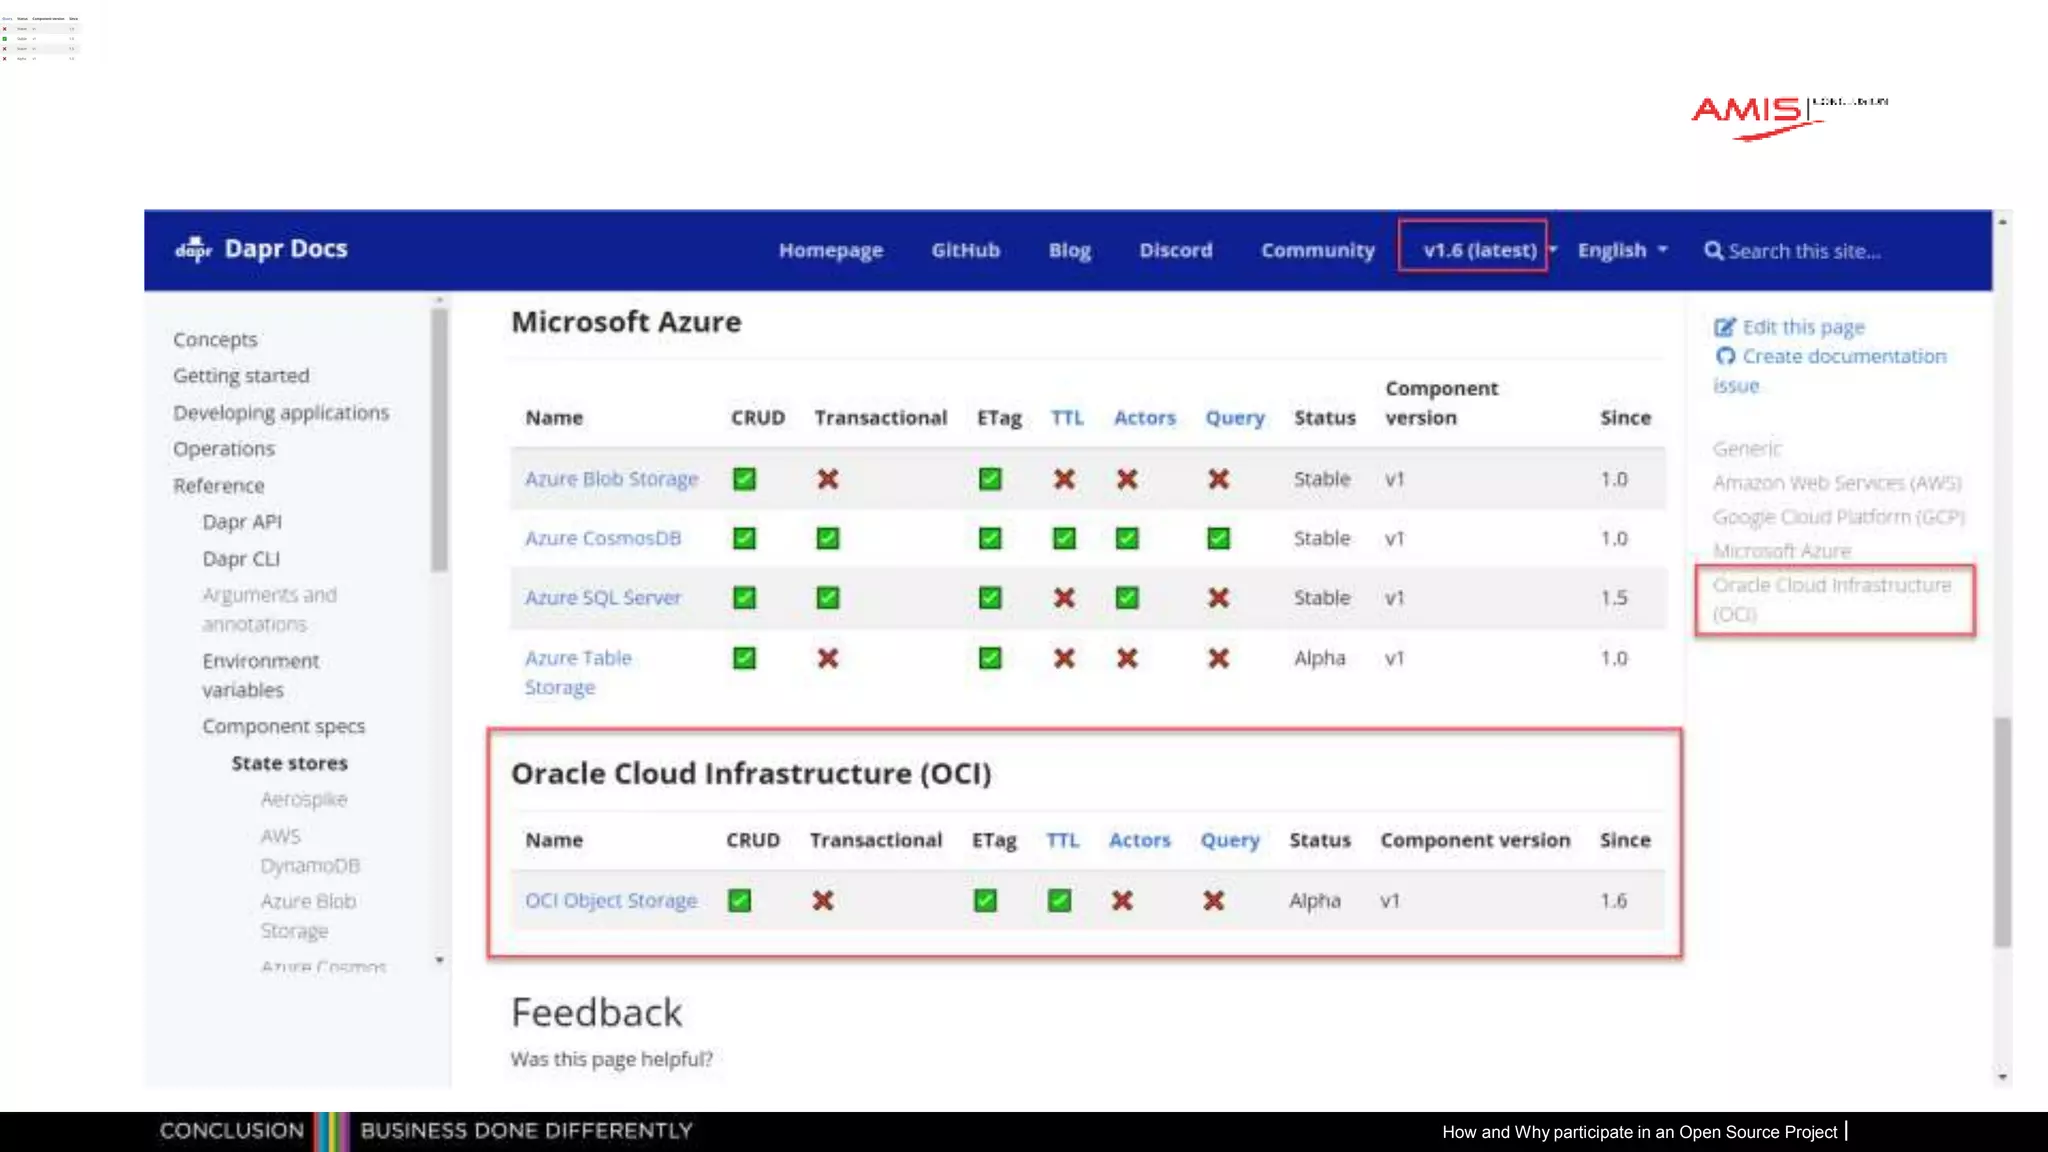Viewport: 2048px width, 1152px height.
Task: Click the Dapr logo icon
Action: 193,249
